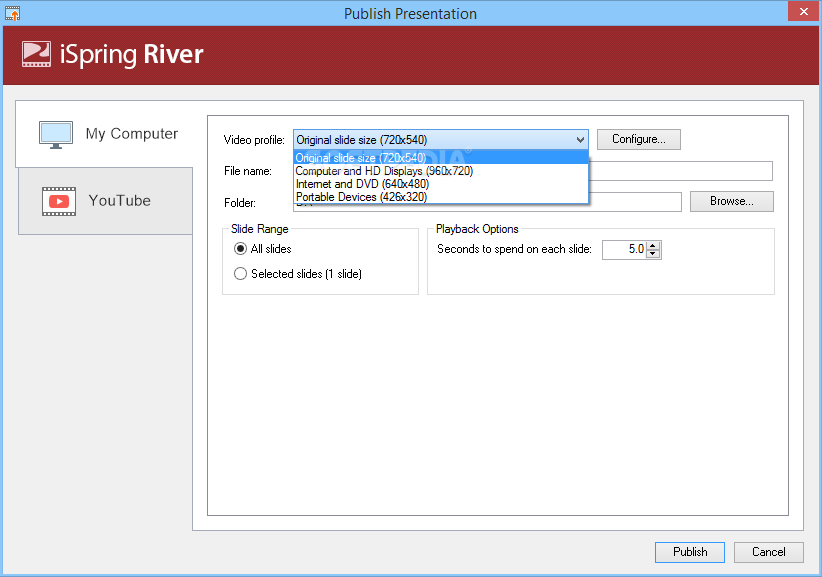Decrease seconds per slide with down arrow
The height and width of the screenshot is (577, 822).
(653, 254)
